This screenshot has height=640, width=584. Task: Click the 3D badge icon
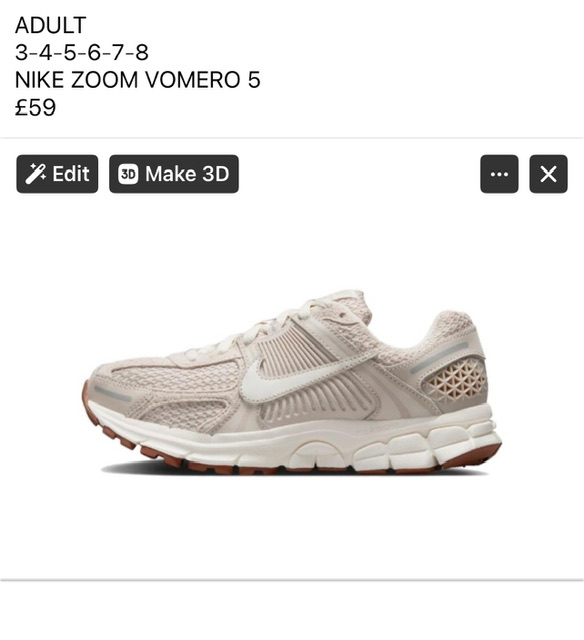pyautogui.click(x=128, y=174)
